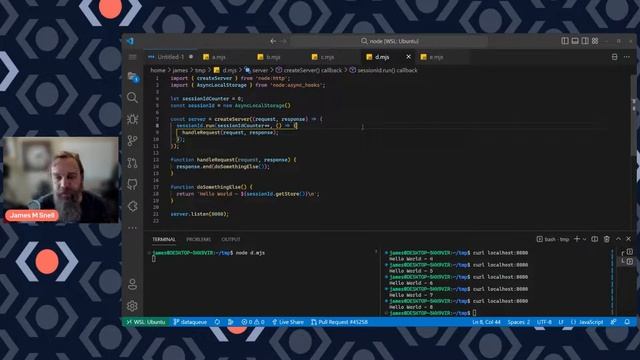Change indentation 'Spaces: 2'
Viewport: 640px width, 360px height.
[x=519, y=322]
